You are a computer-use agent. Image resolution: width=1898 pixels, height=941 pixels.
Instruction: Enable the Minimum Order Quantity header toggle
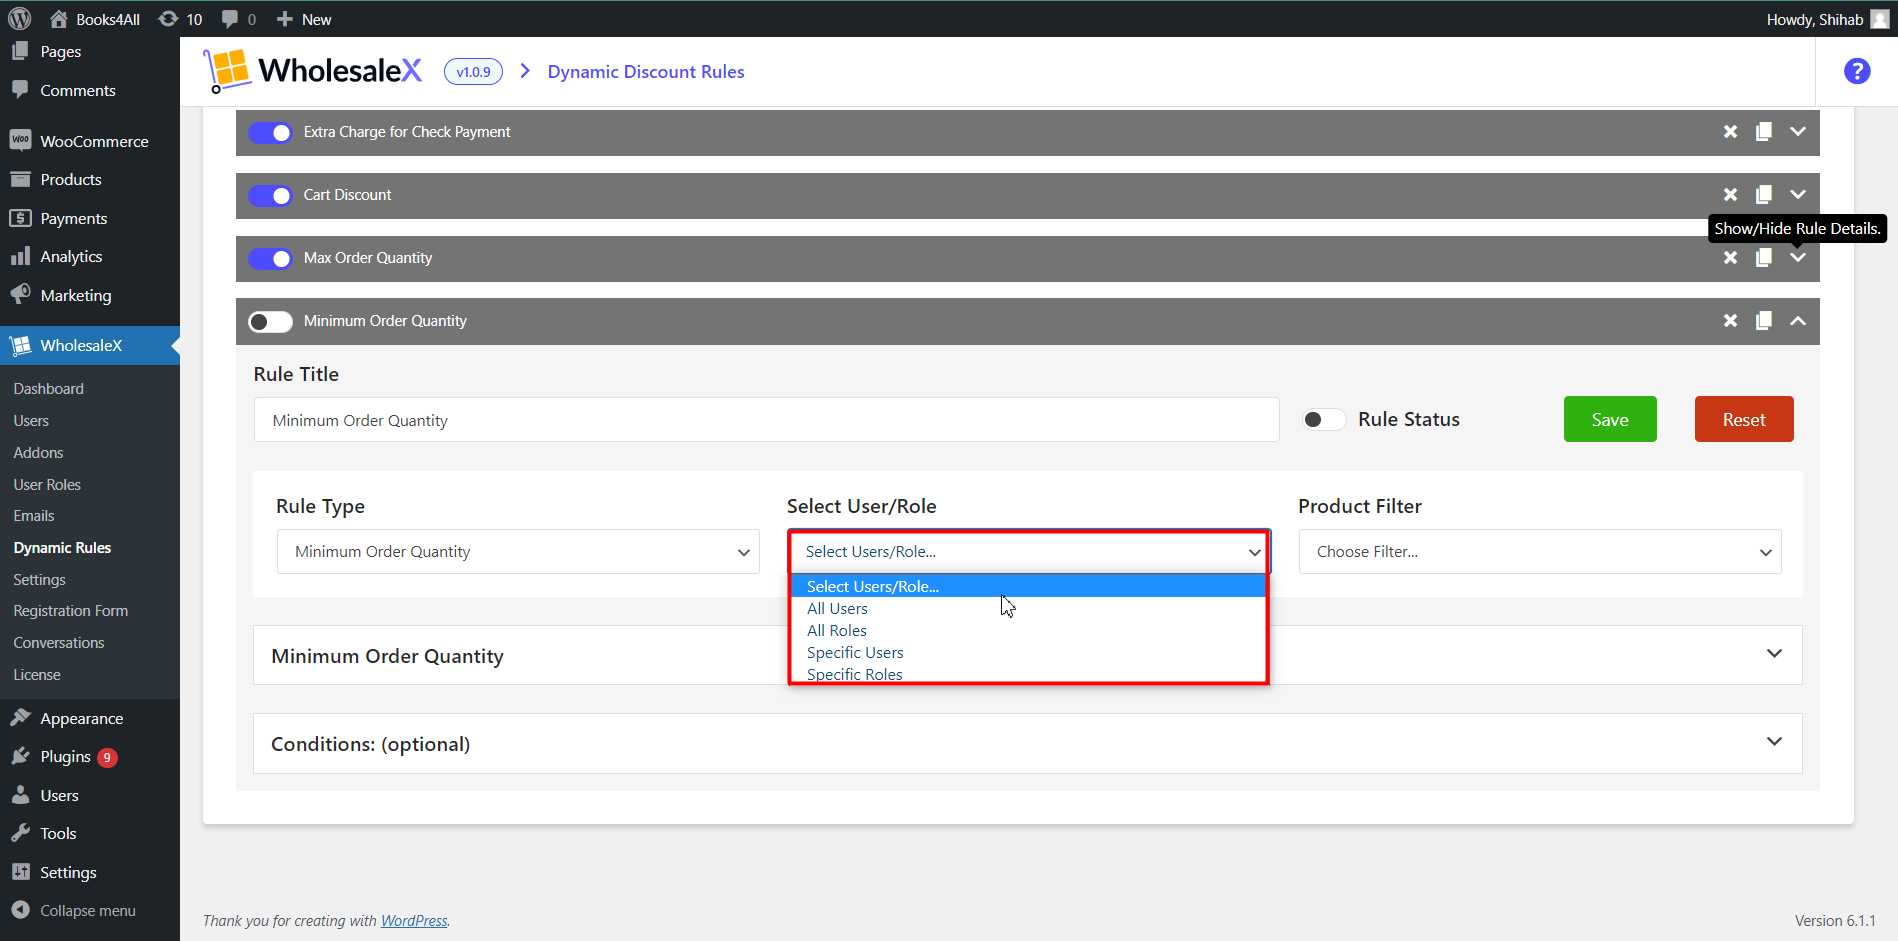click(x=270, y=321)
